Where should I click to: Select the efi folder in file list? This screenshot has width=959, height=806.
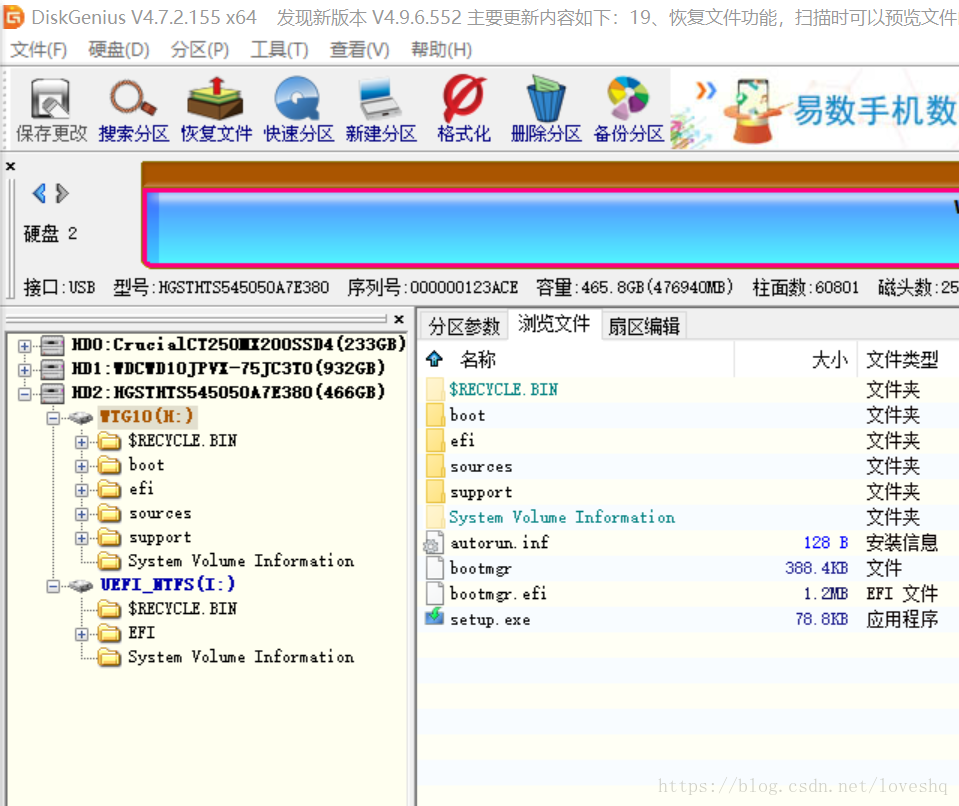point(462,440)
